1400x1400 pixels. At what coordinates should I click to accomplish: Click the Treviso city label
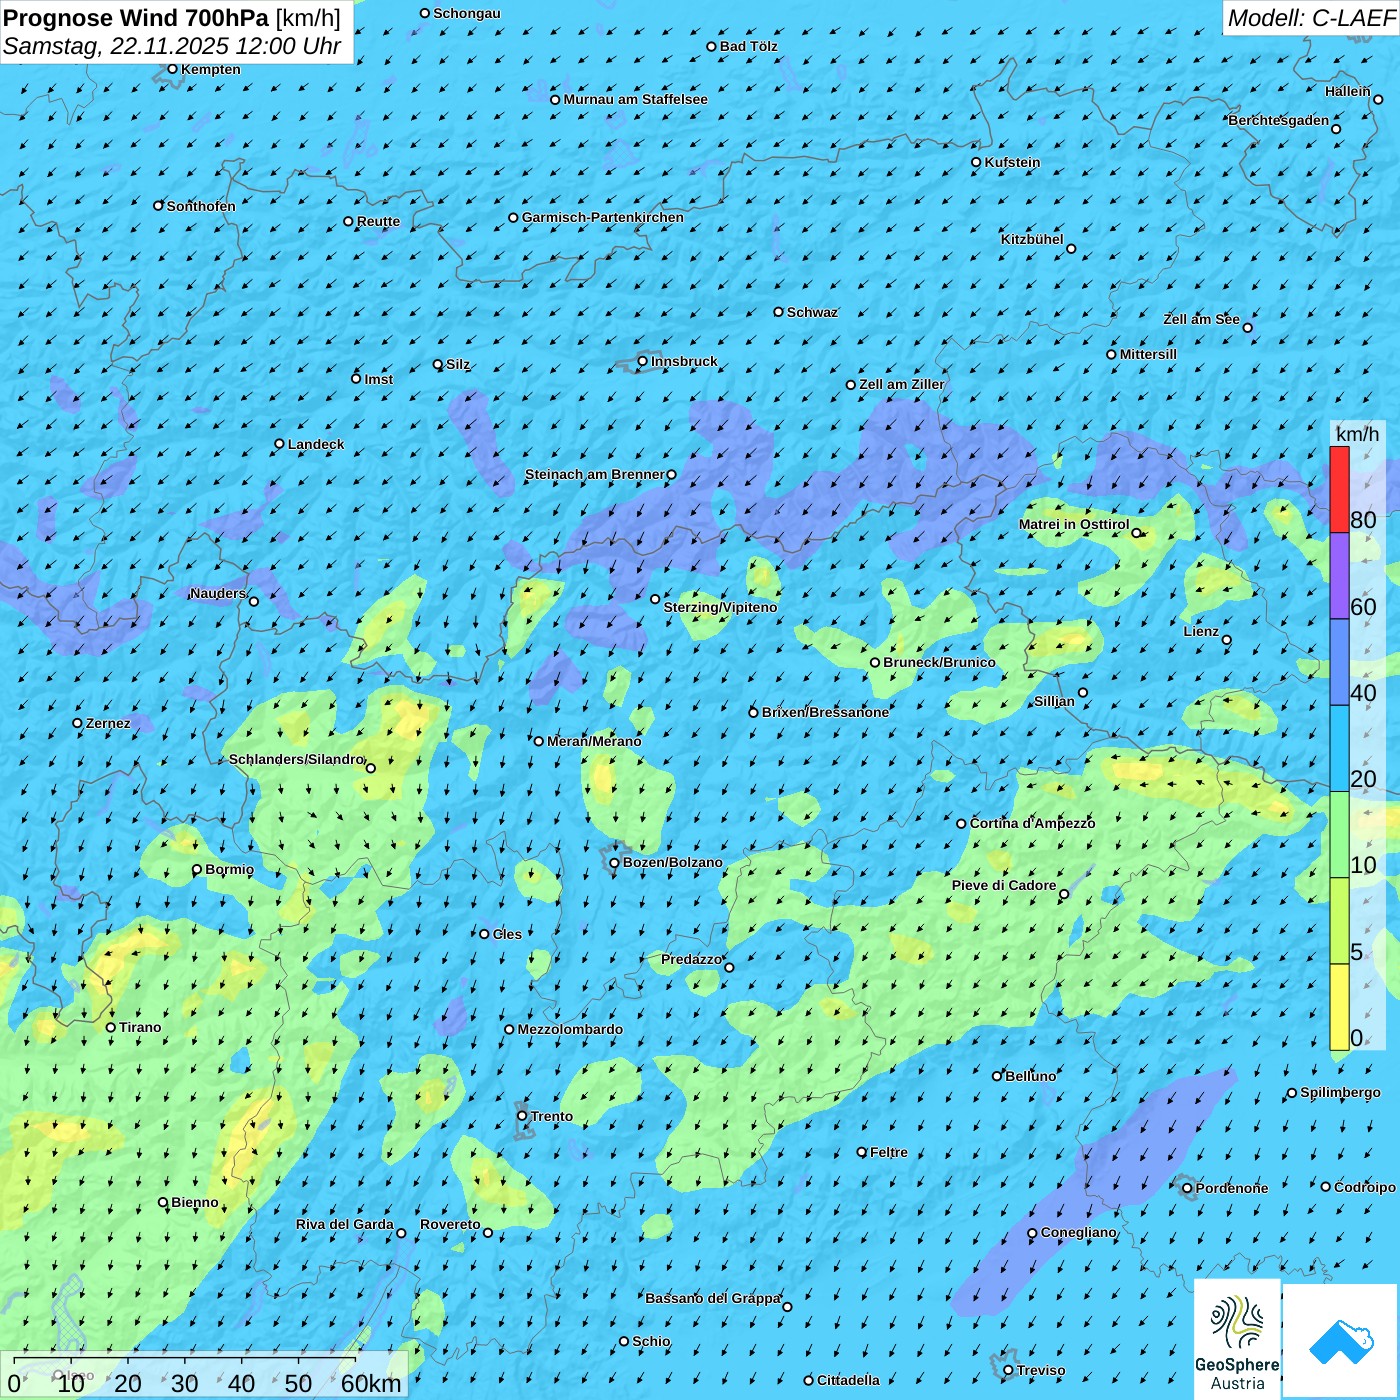coord(1041,1370)
